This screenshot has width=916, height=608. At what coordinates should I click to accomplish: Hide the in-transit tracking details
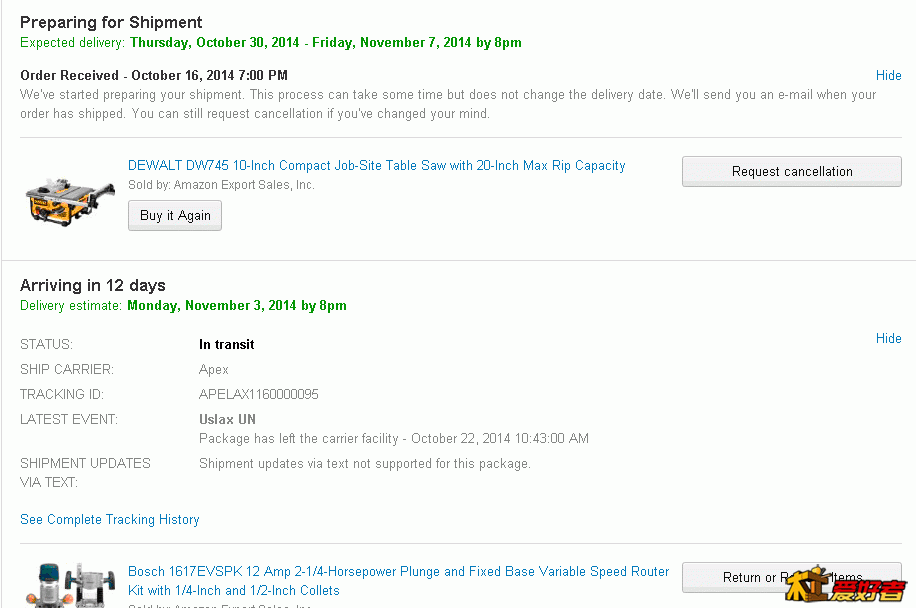click(x=889, y=338)
